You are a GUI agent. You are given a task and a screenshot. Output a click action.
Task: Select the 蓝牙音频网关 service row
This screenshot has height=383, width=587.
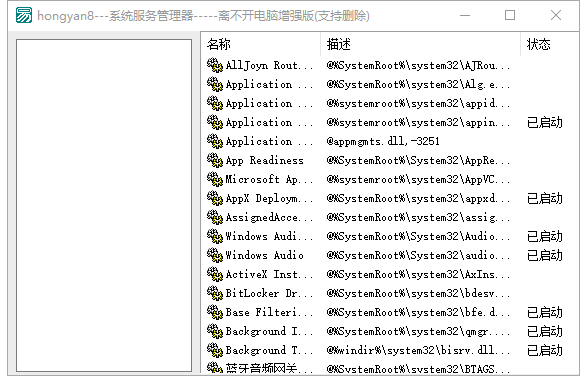click(390, 368)
